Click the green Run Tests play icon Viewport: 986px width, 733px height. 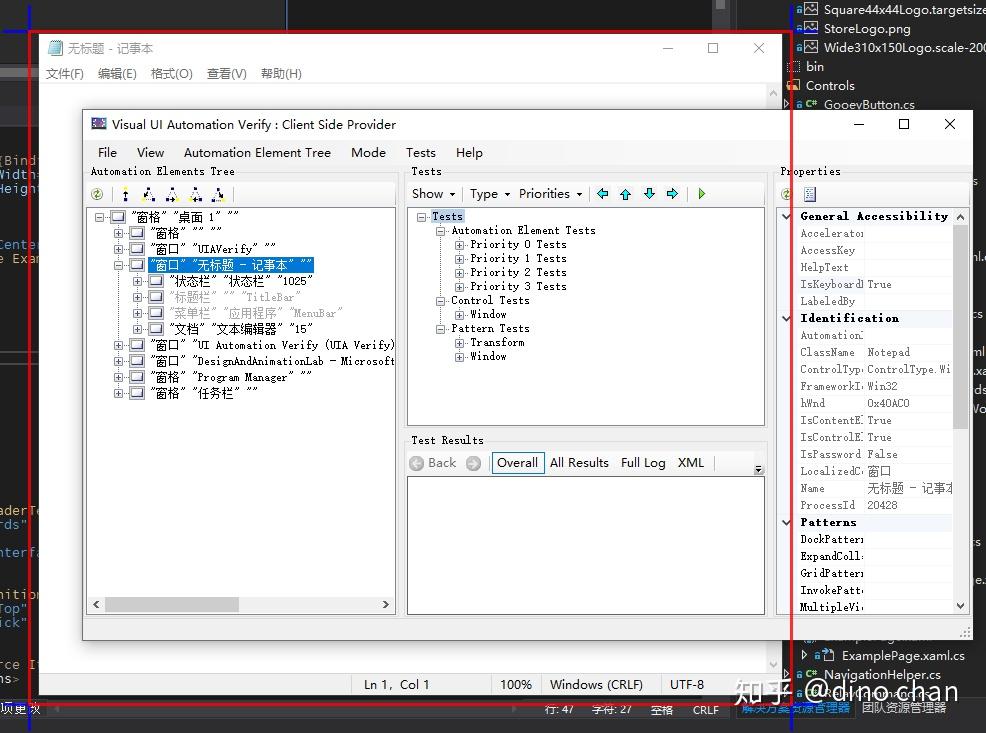click(702, 194)
